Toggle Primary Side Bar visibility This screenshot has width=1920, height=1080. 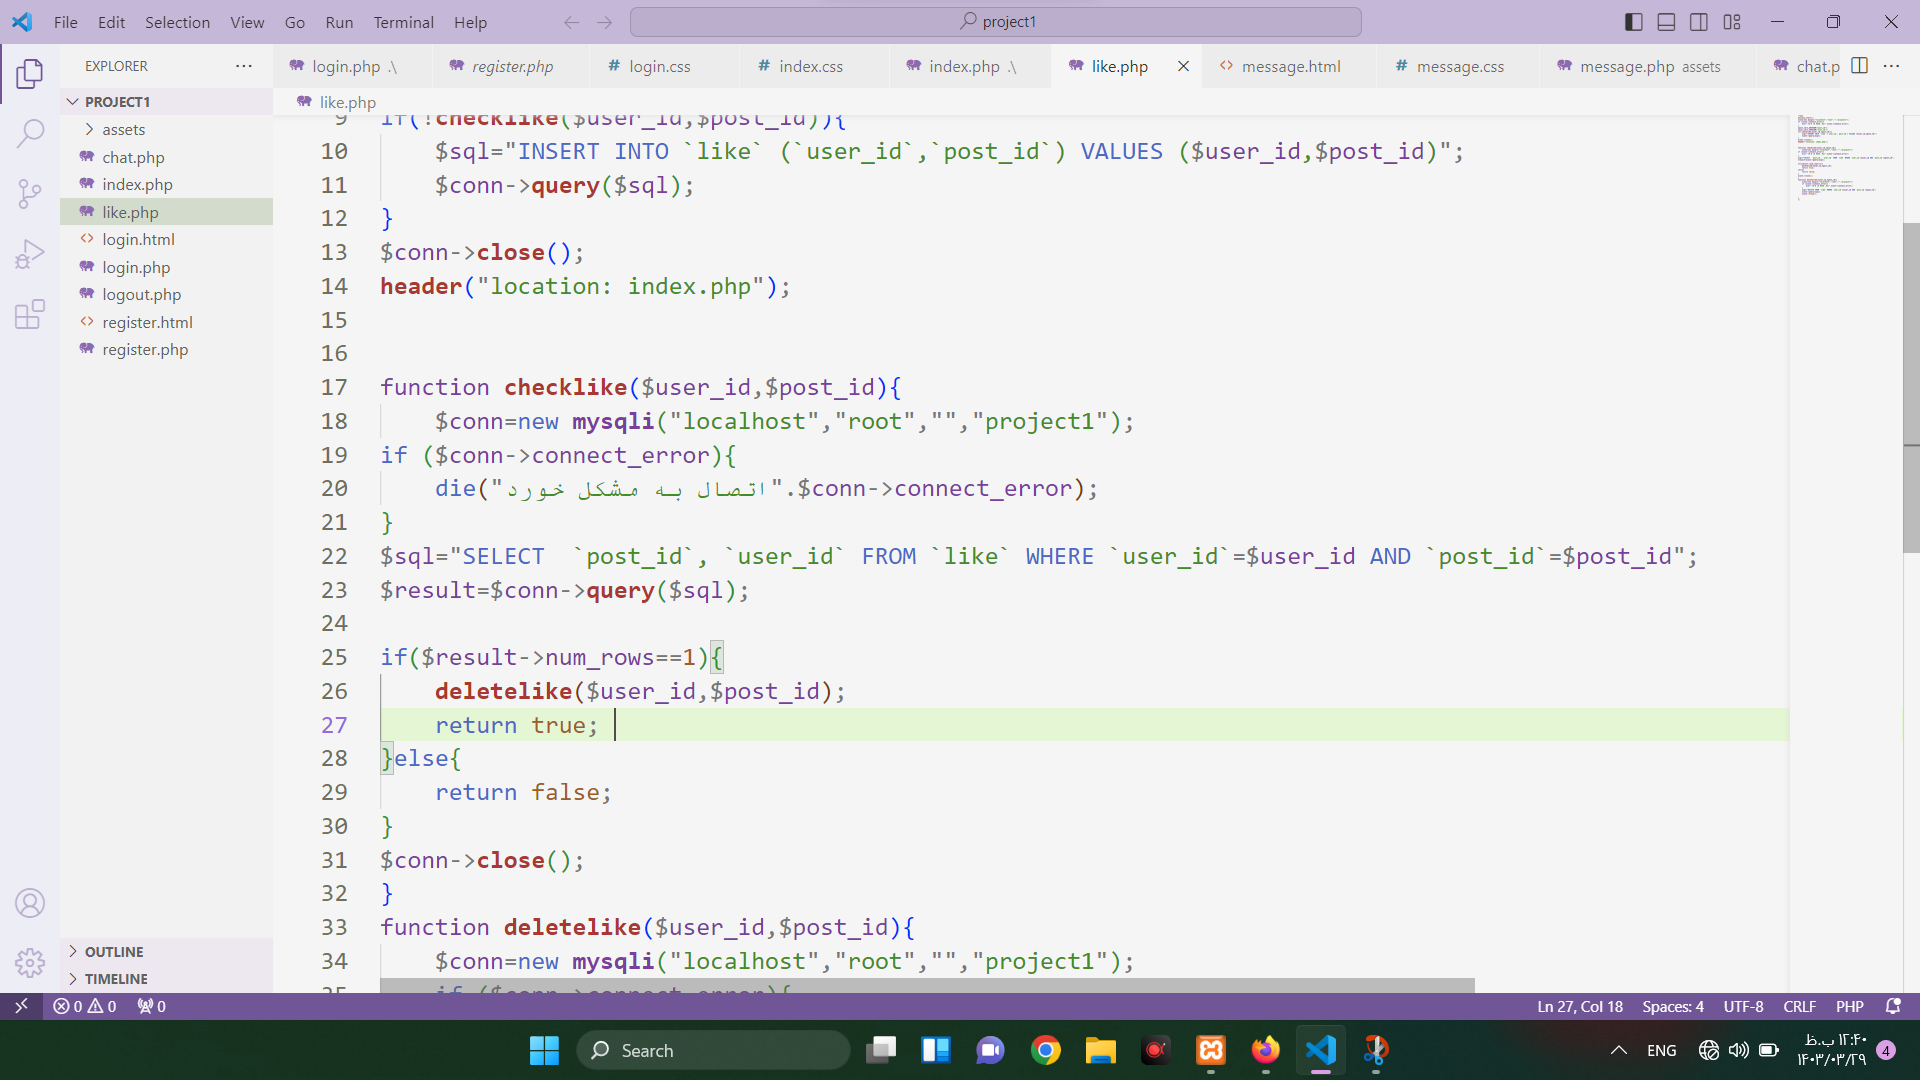coord(1633,22)
